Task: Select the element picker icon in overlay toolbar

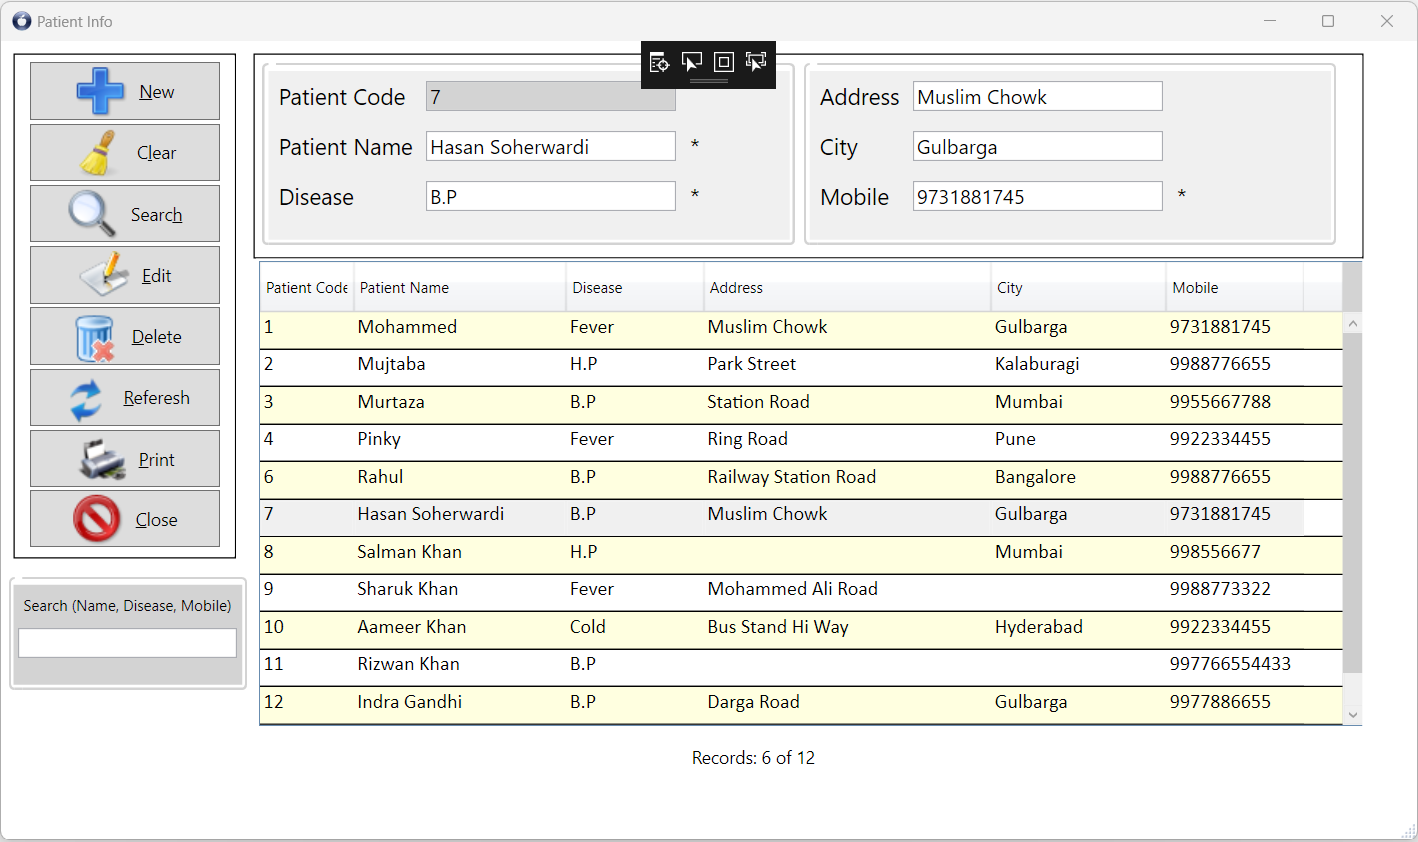Action: coord(755,62)
